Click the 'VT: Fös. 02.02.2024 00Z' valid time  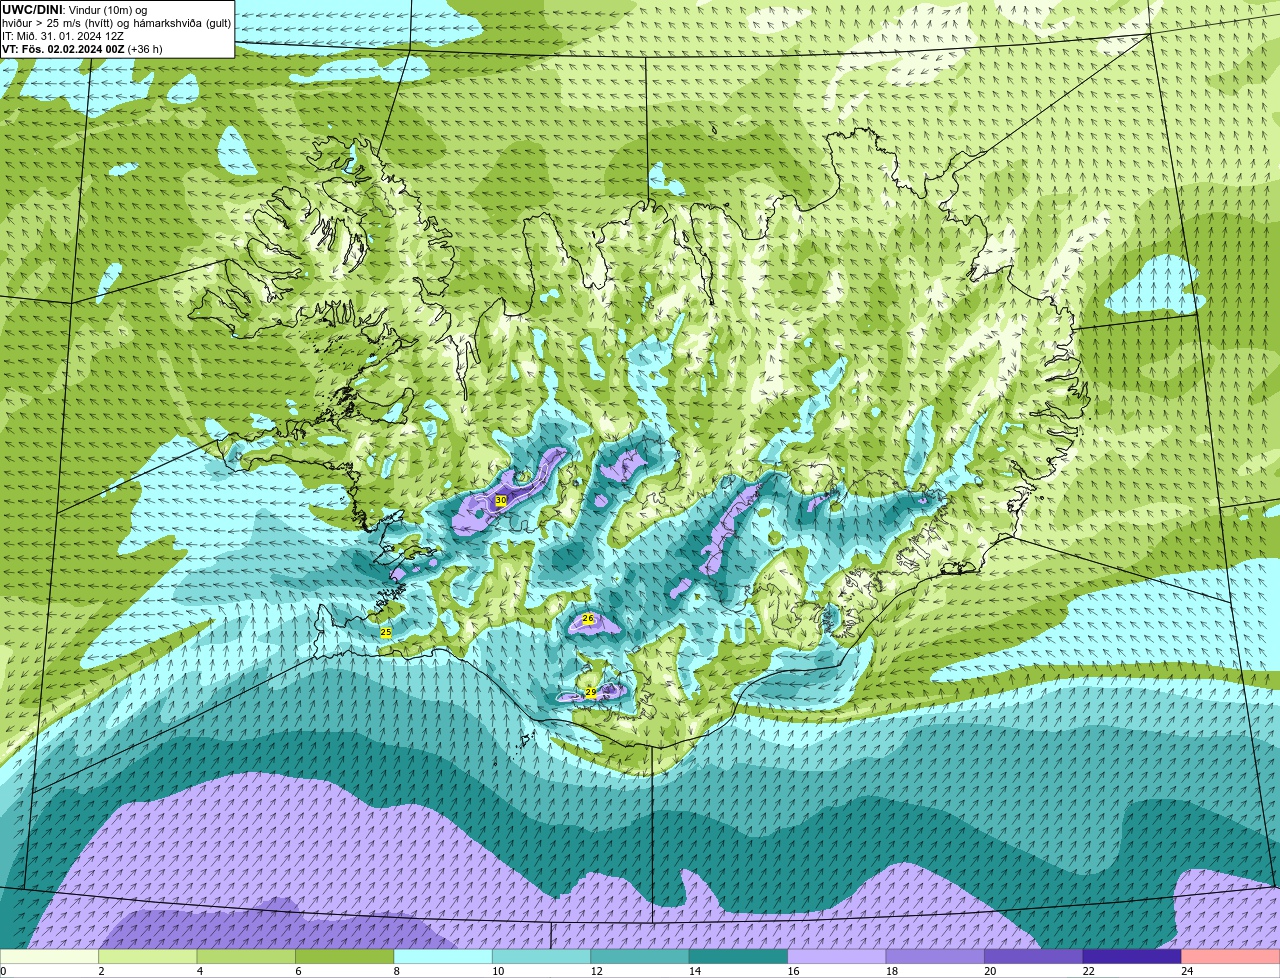tap(63, 49)
